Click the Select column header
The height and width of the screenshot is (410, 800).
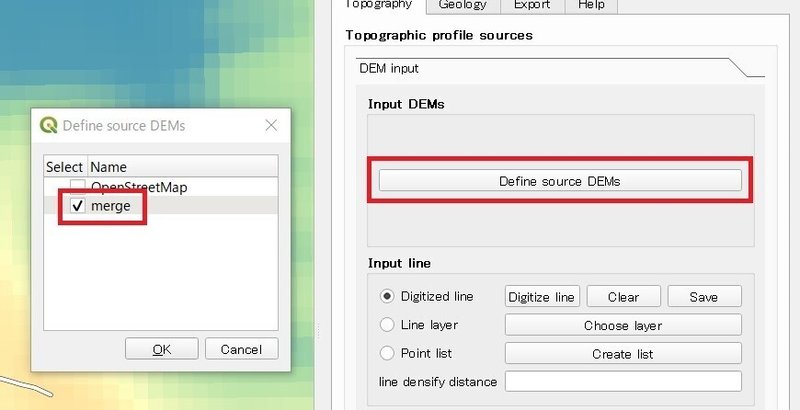[65, 167]
